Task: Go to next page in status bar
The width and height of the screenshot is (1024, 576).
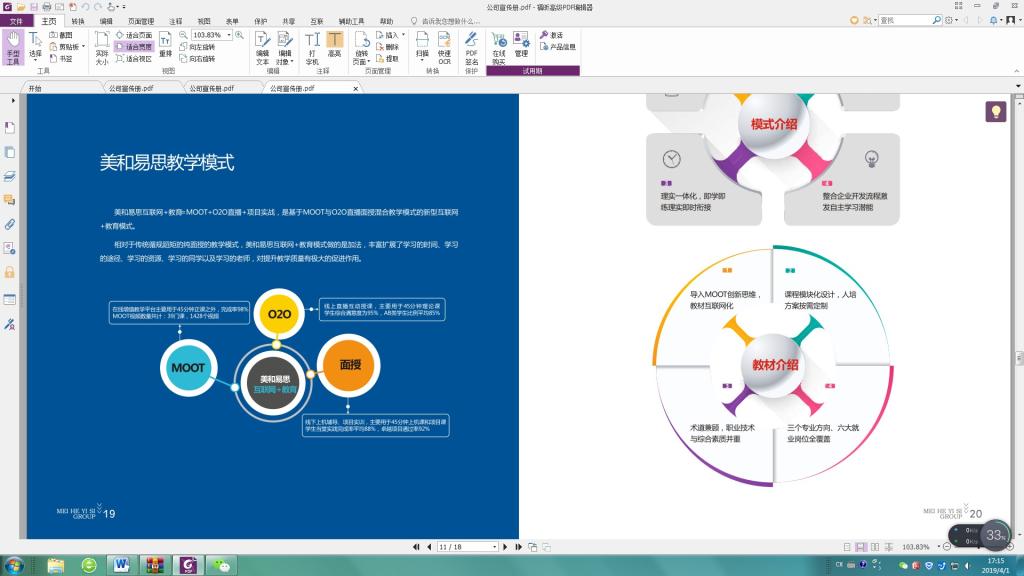Action: coord(506,547)
